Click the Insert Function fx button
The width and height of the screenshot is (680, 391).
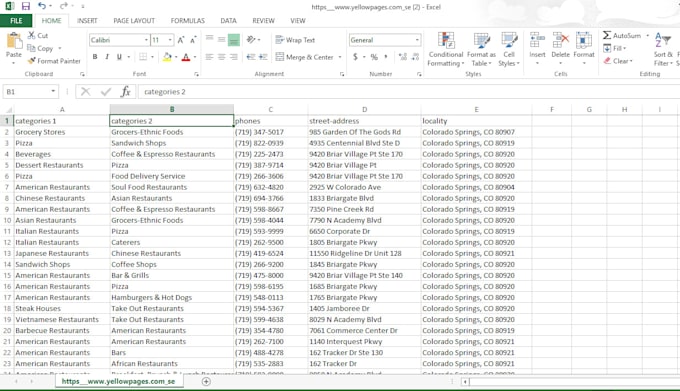pos(125,91)
